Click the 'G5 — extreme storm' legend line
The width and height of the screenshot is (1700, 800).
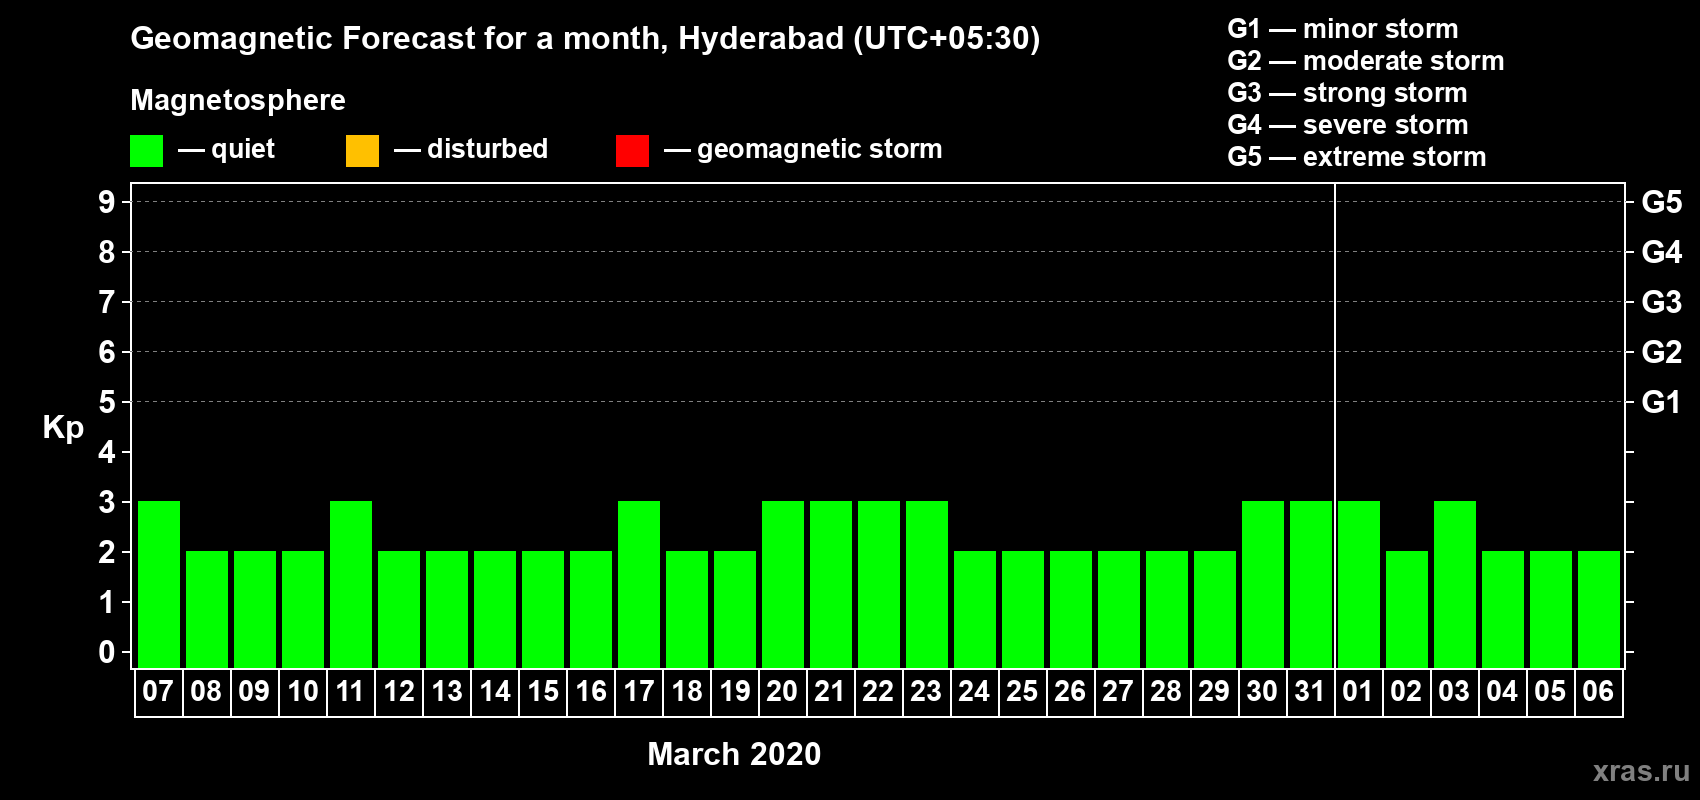pos(1357,157)
